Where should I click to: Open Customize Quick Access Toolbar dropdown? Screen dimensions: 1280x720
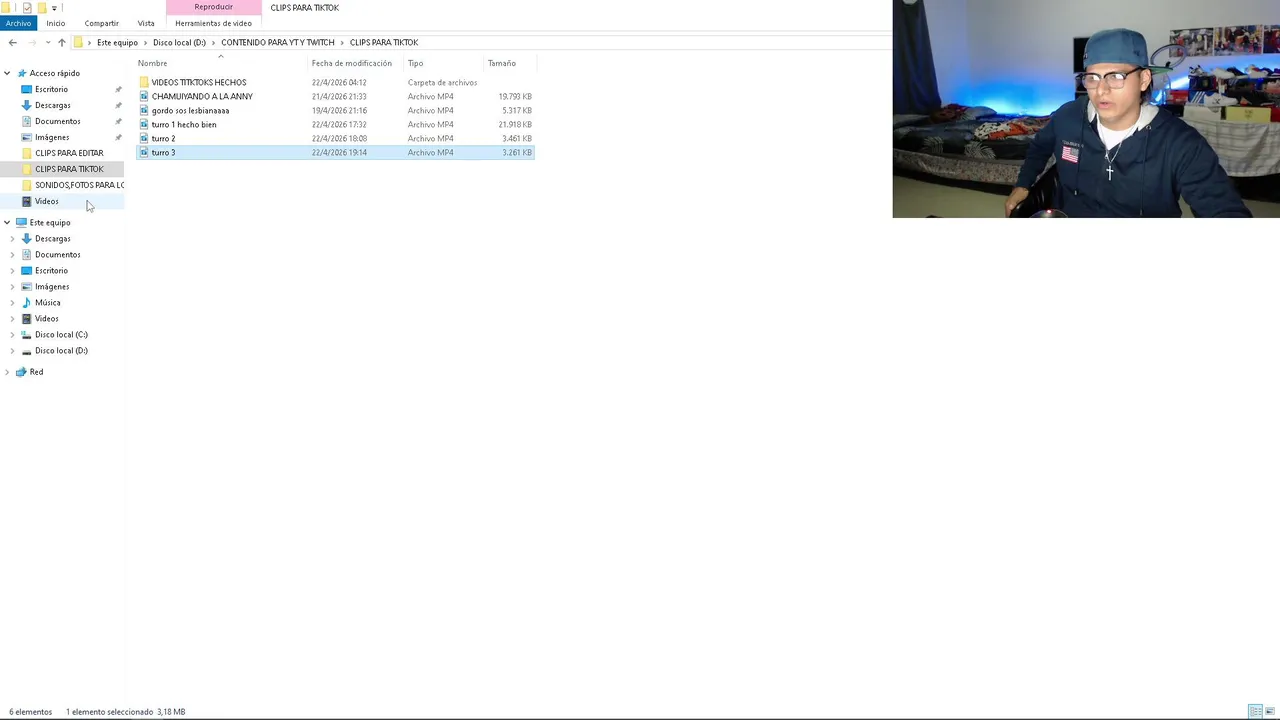click(54, 7)
